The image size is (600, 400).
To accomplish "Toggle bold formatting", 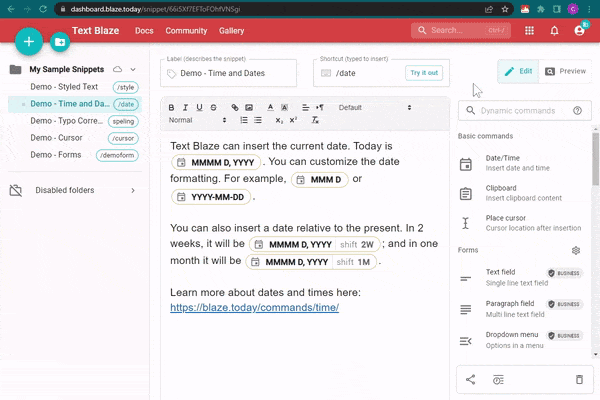I will (172, 107).
